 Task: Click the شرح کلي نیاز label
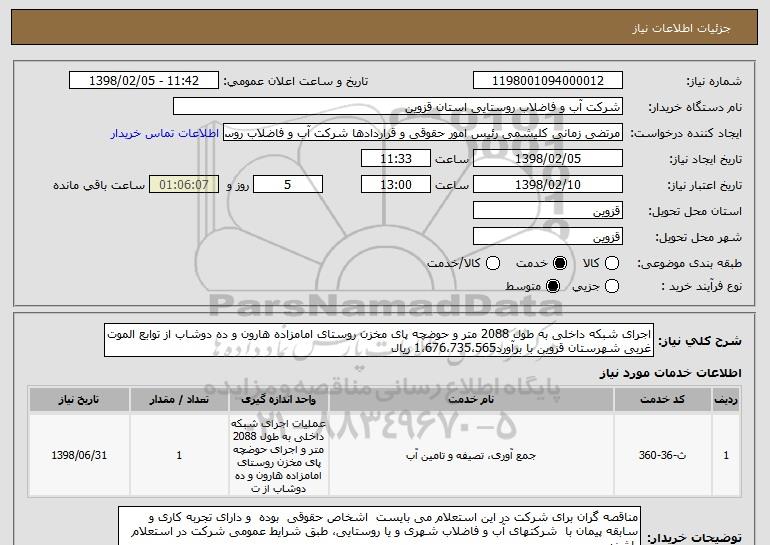coord(700,341)
